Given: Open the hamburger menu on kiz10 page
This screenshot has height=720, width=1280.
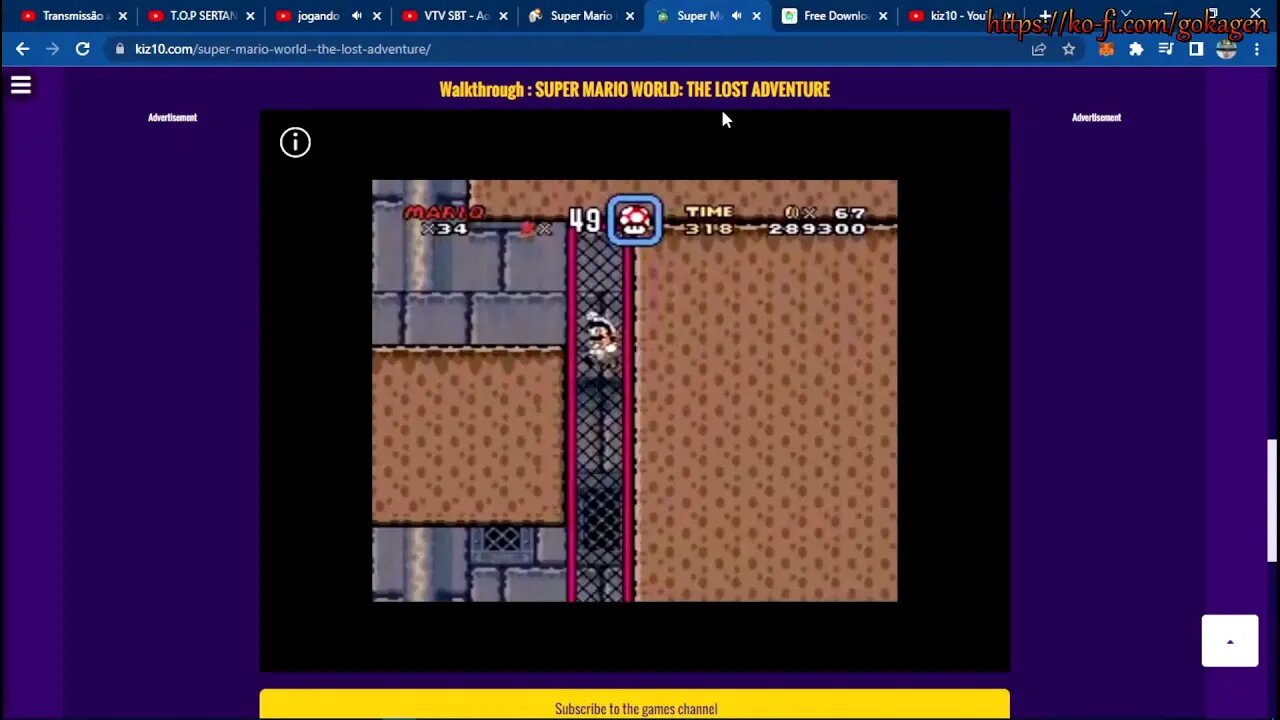Looking at the screenshot, I should (x=21, y=86).
